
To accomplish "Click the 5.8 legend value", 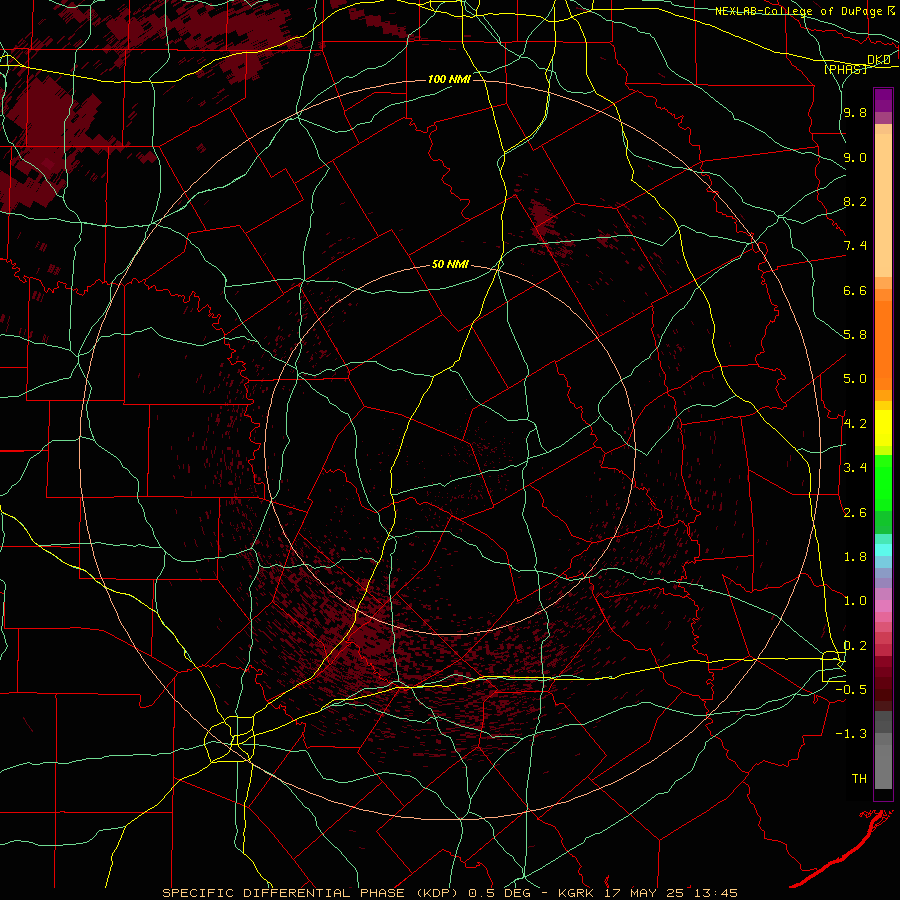I will (x=855, y=335).
